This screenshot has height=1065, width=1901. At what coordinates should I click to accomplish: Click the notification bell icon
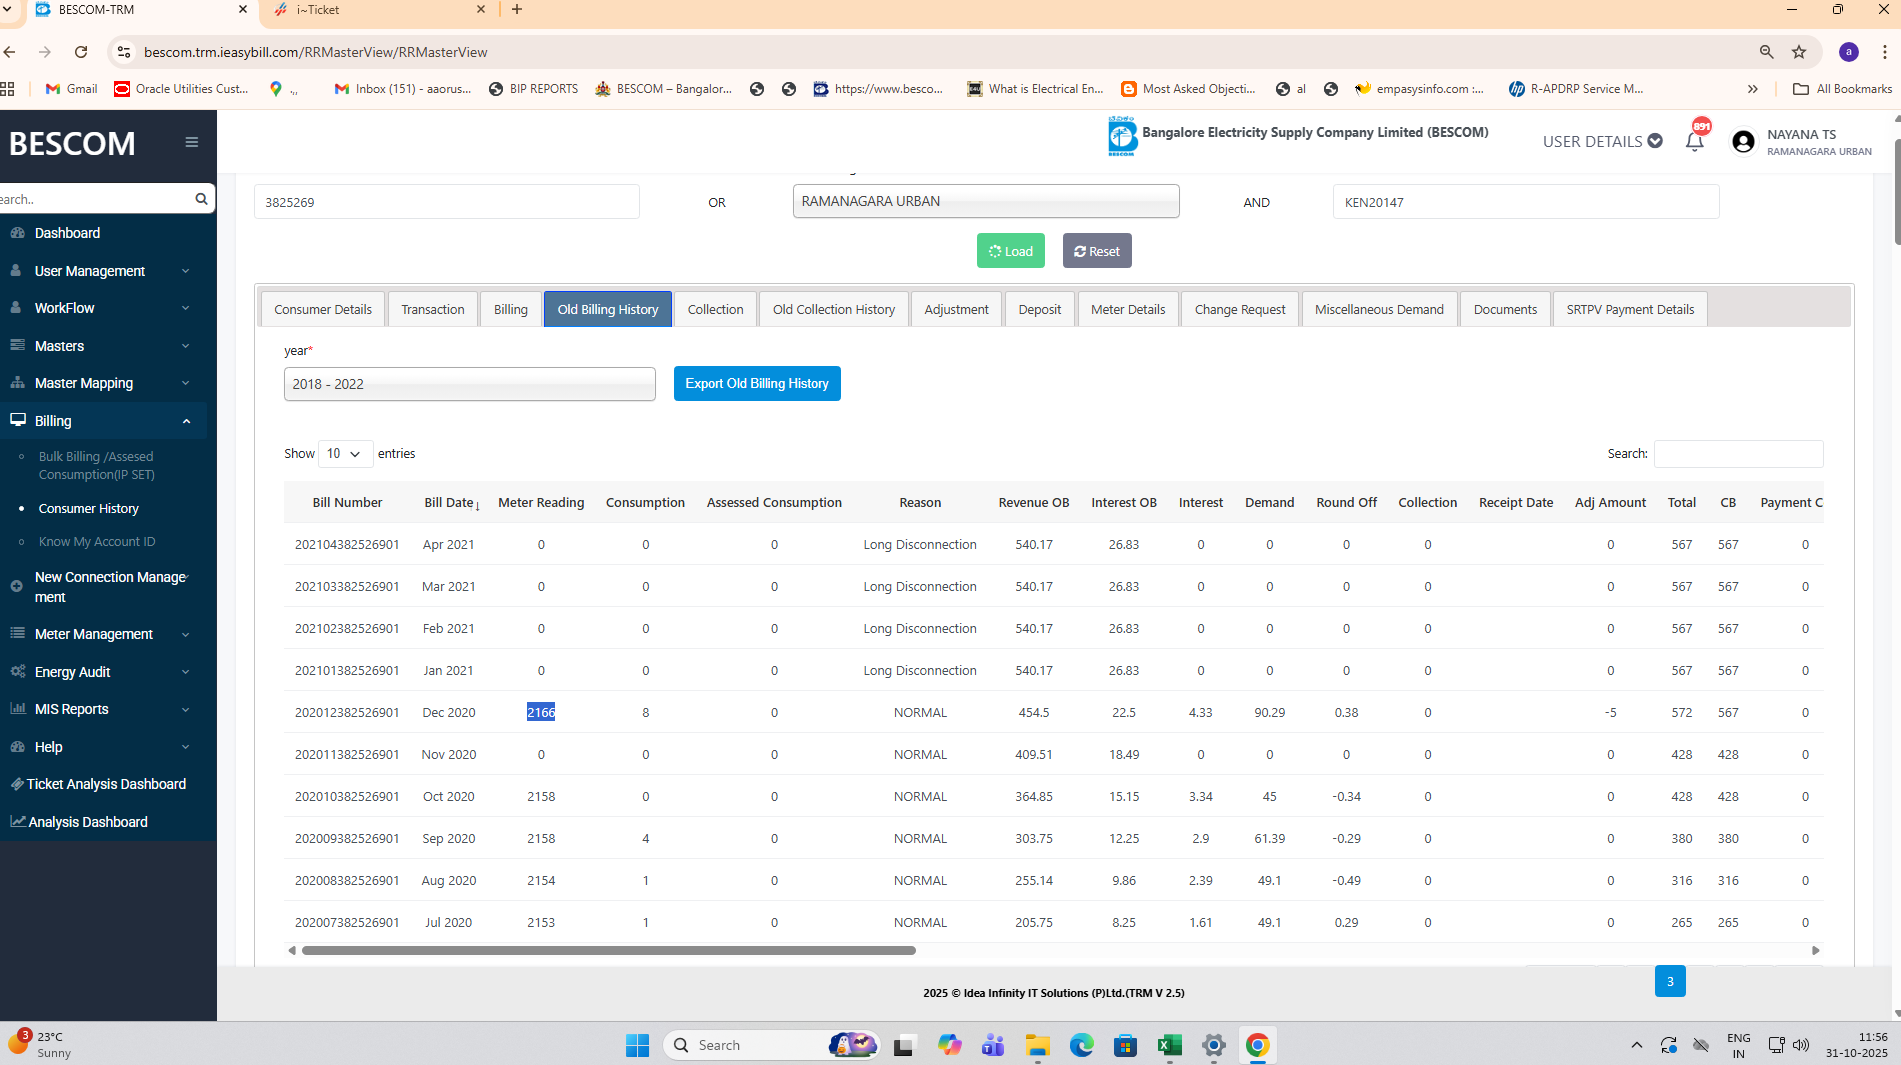click(1694, 142)
